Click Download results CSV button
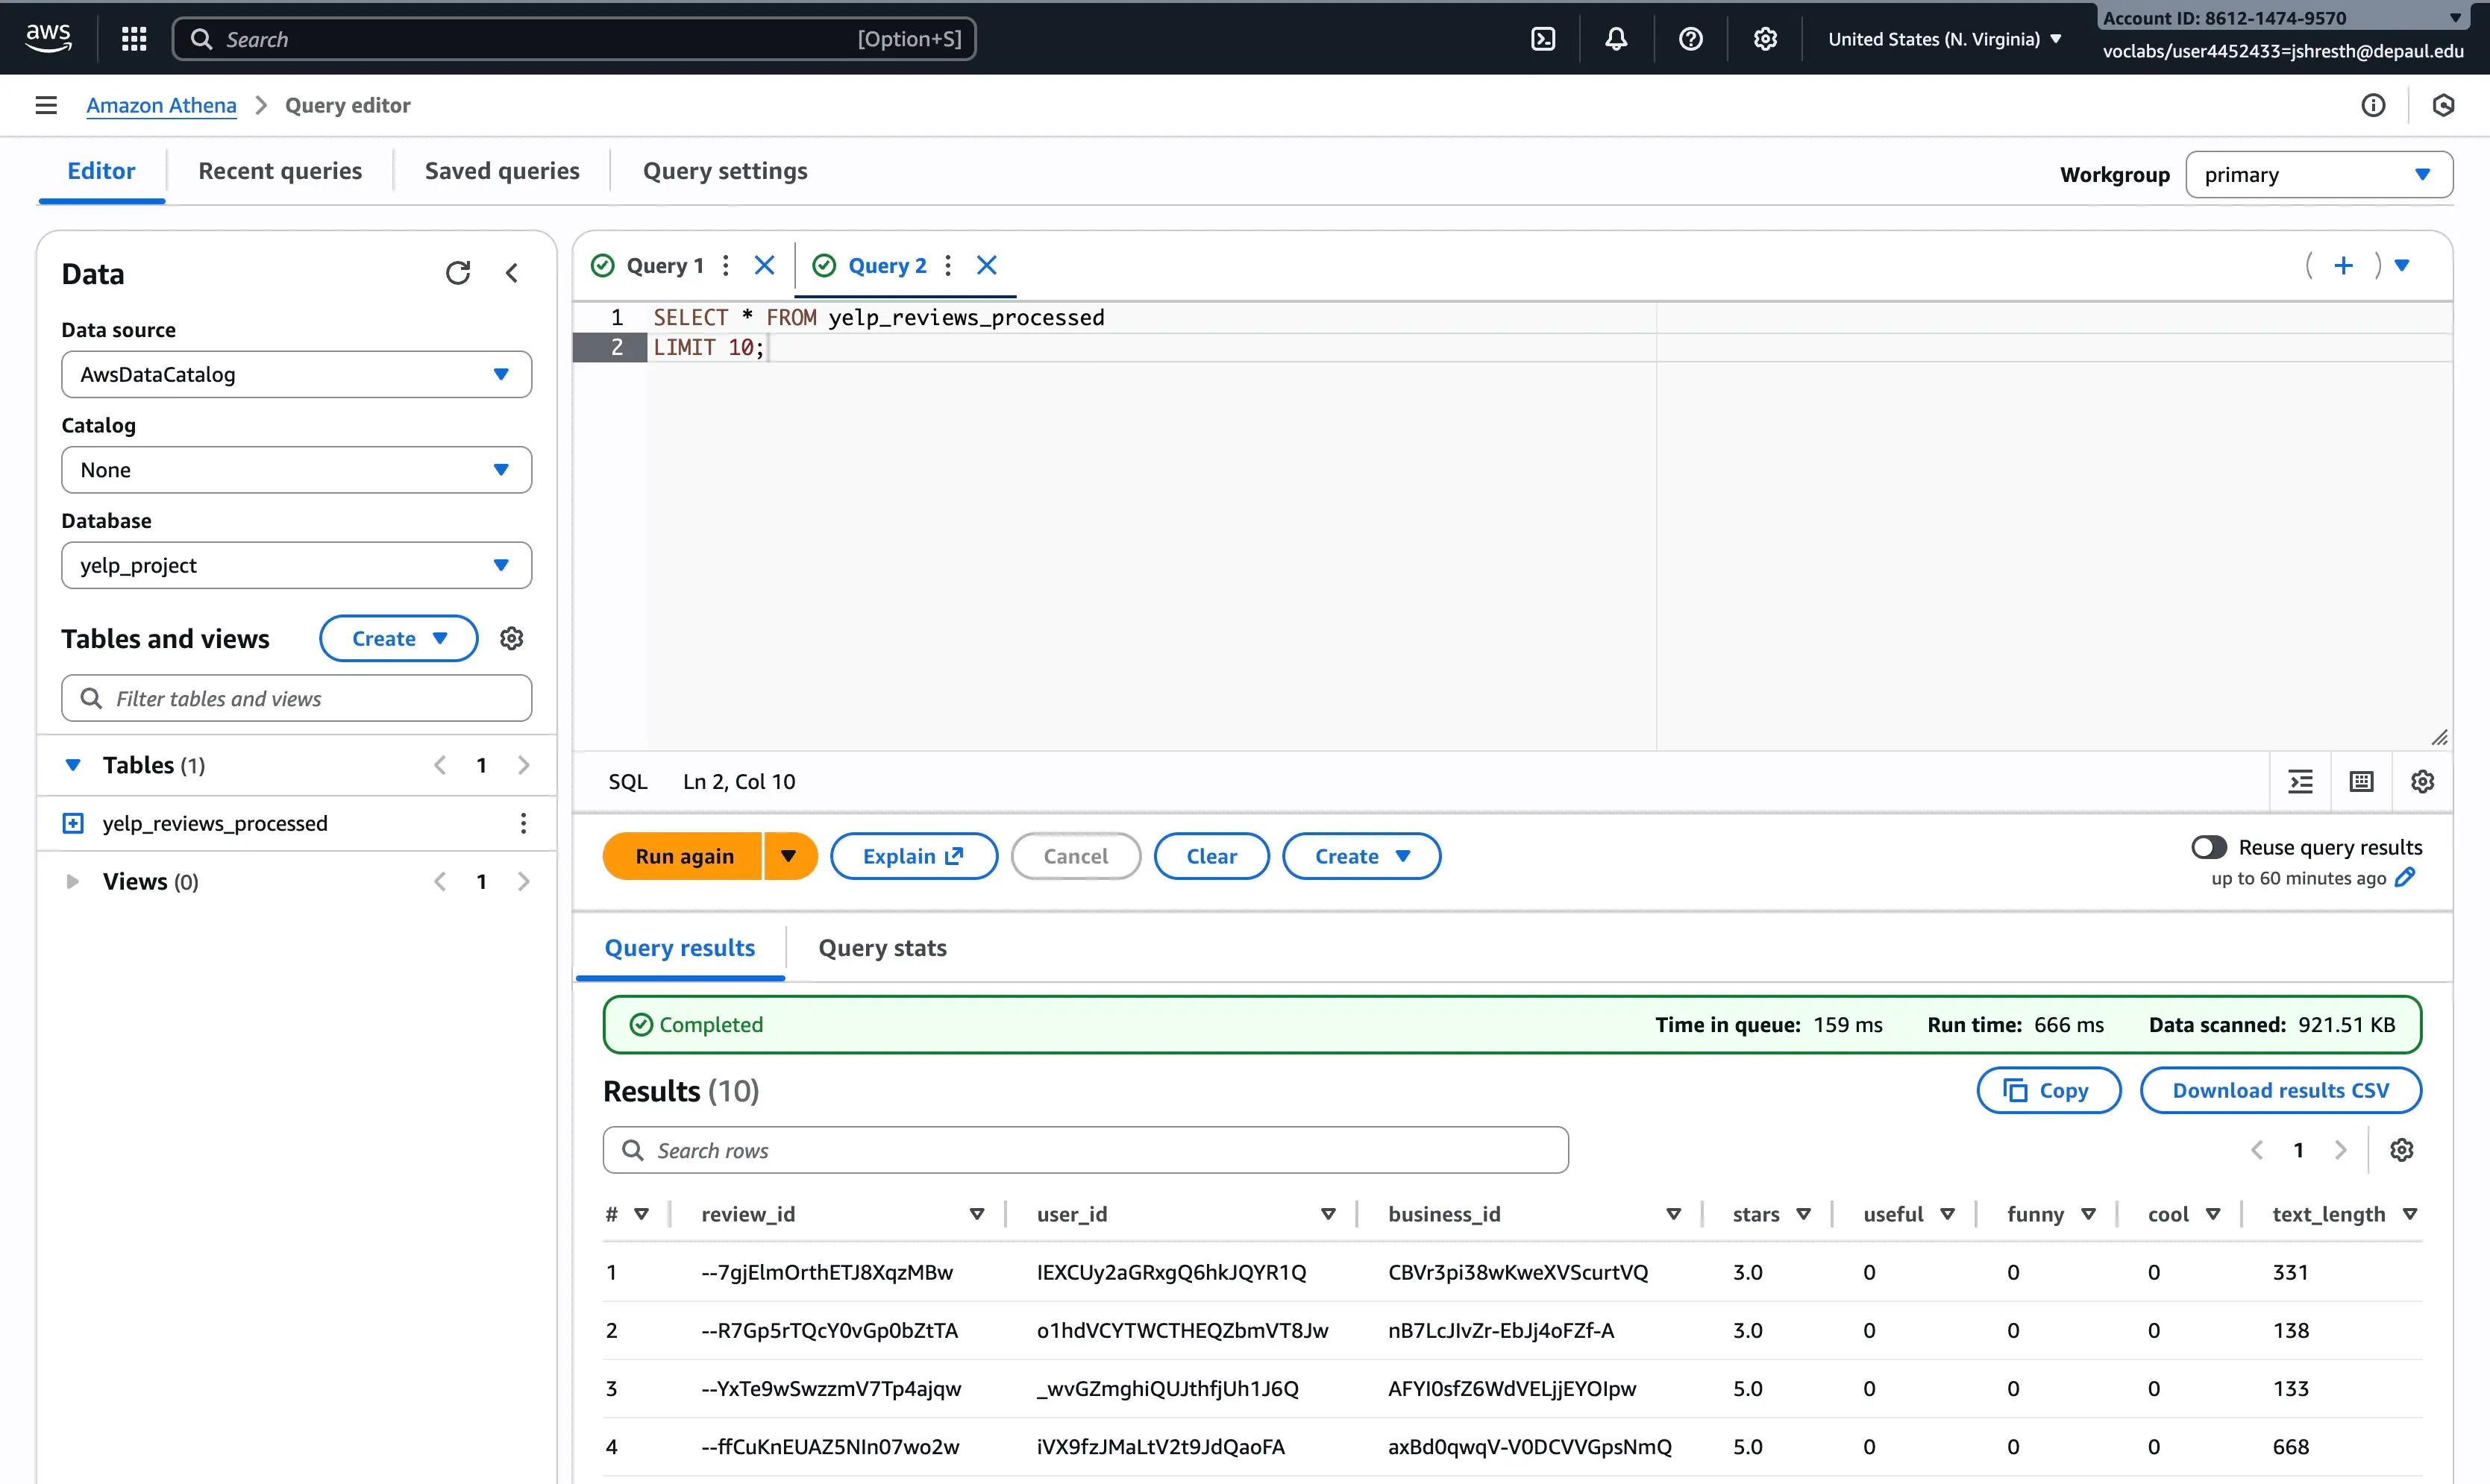 2280,1090
